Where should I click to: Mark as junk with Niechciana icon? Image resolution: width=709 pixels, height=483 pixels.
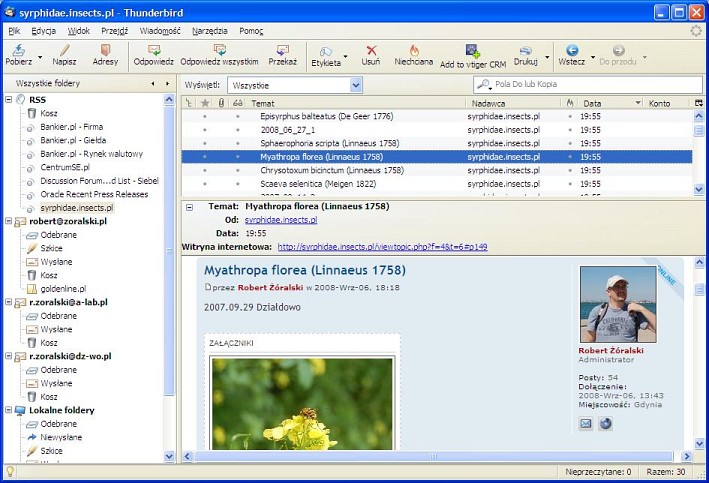click(x=413, y=50)
